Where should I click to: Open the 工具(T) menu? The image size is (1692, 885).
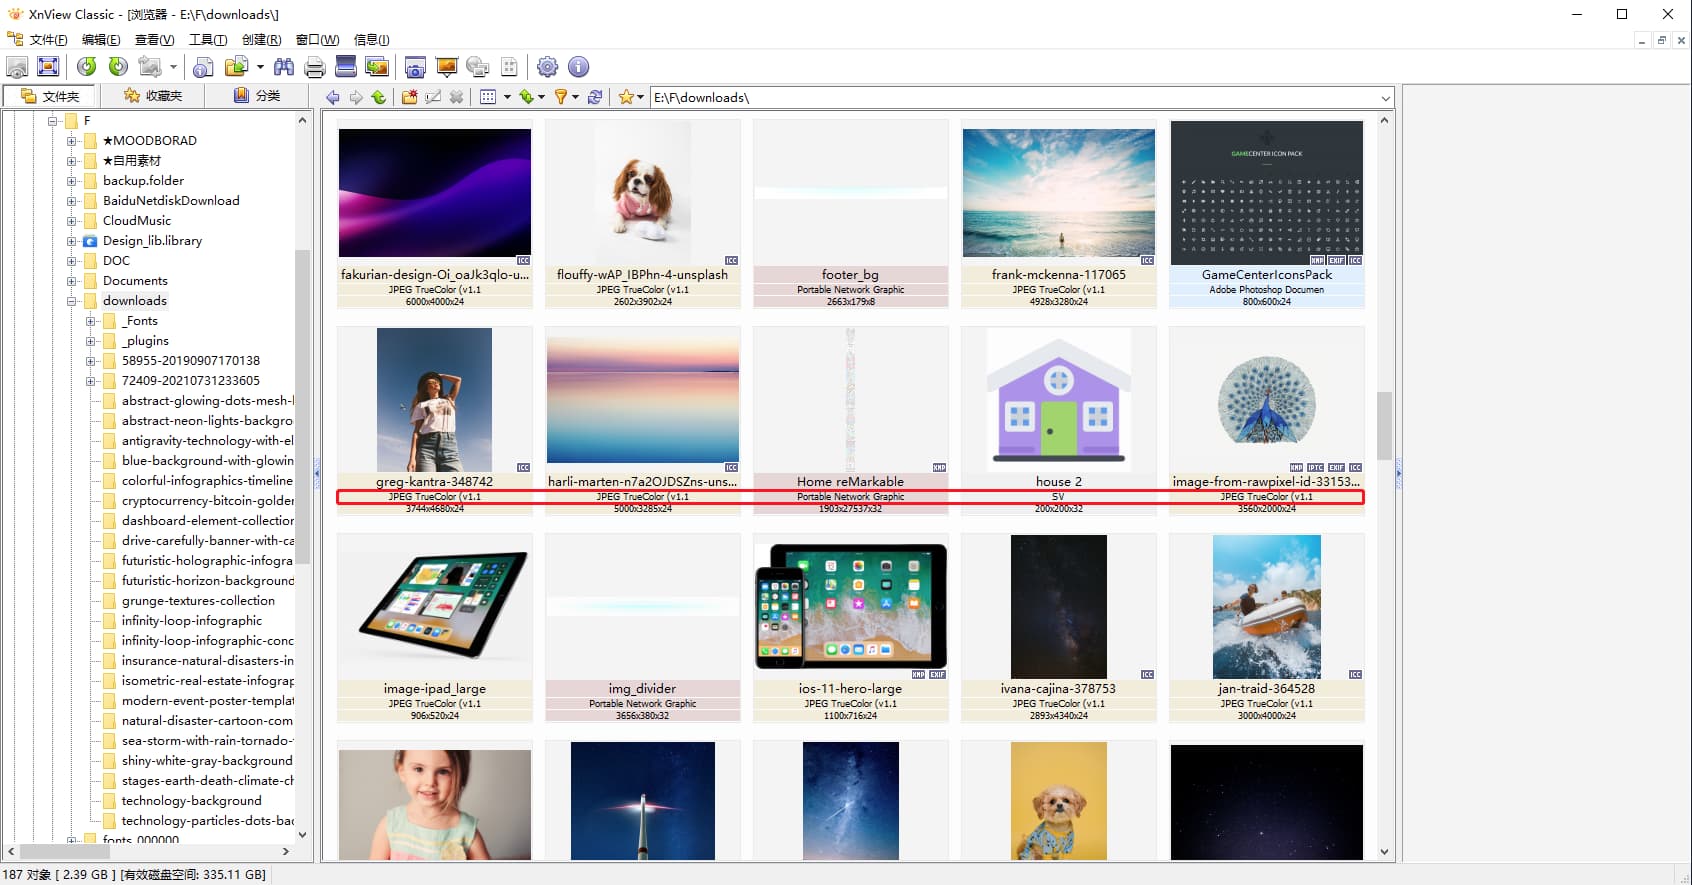click(208, 40)
